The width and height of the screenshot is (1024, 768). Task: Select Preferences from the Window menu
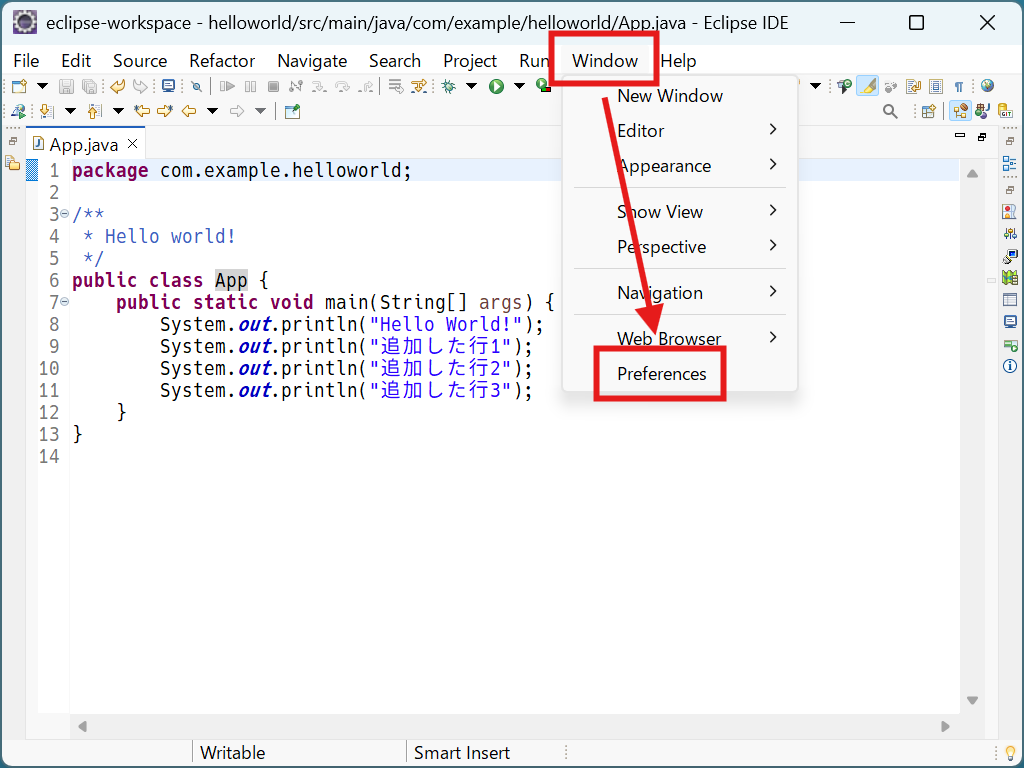[660, 373]
